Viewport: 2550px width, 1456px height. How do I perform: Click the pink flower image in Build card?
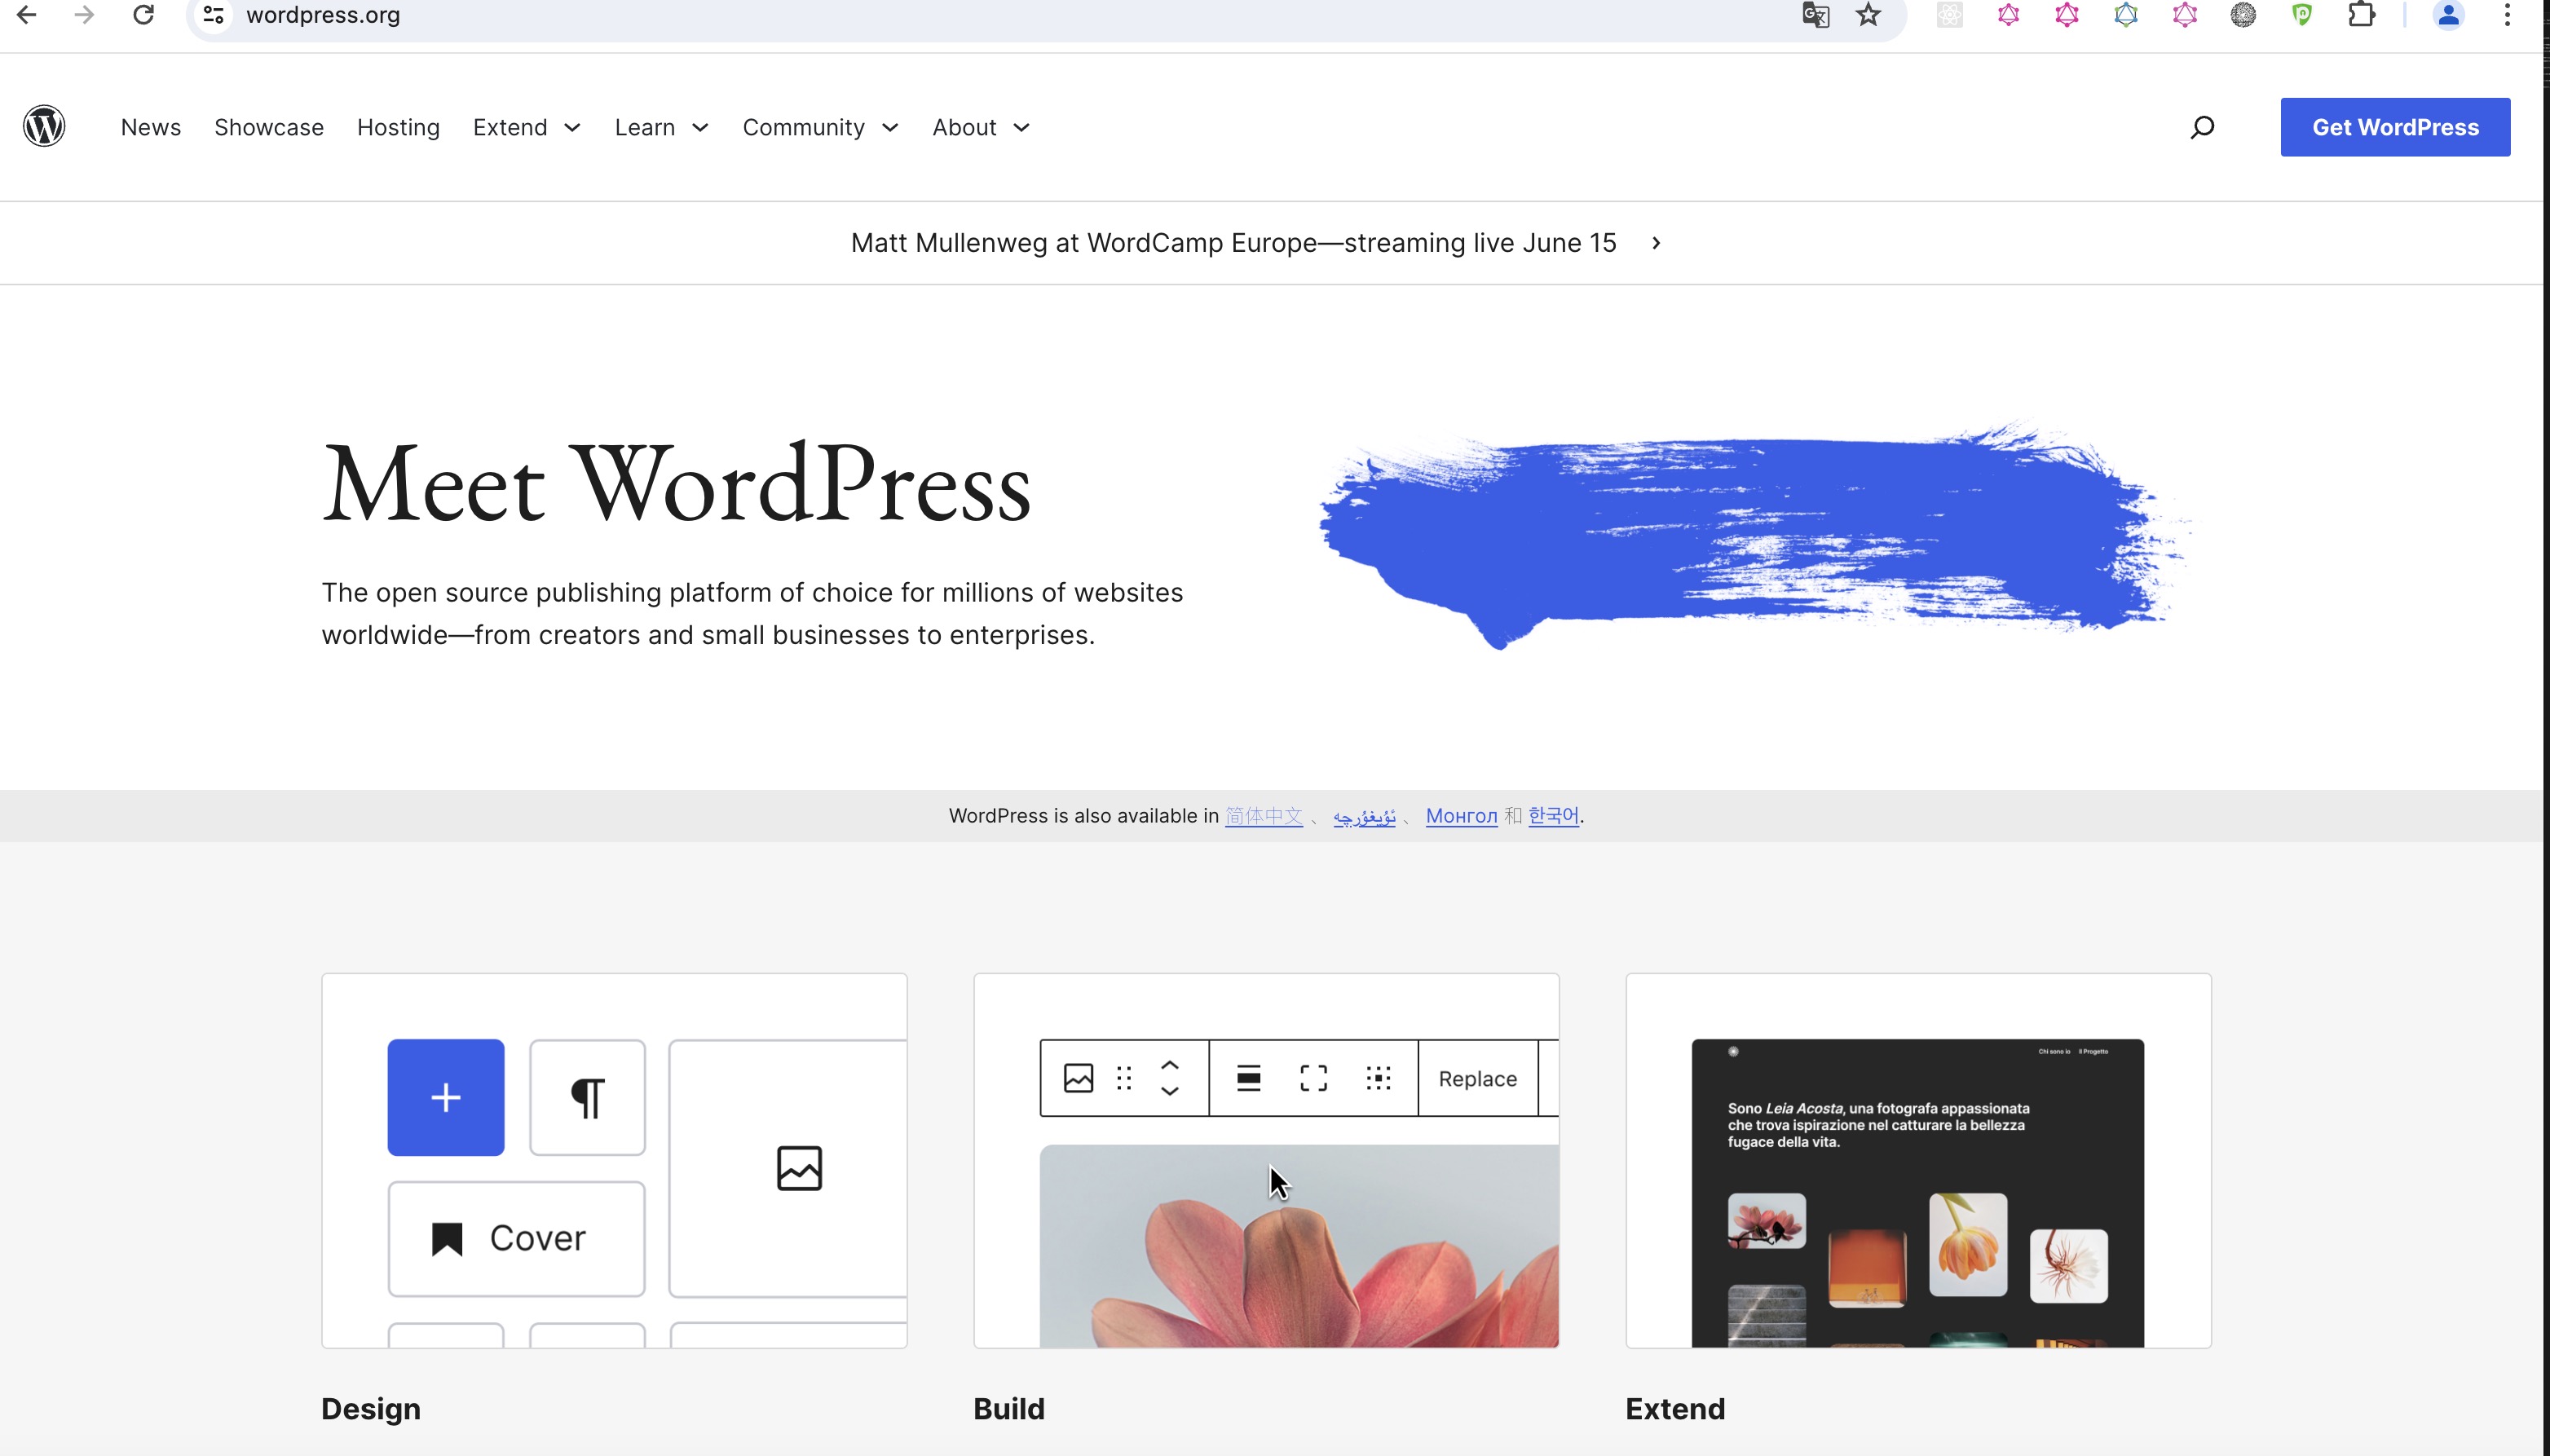(x=1299, y=1246)
